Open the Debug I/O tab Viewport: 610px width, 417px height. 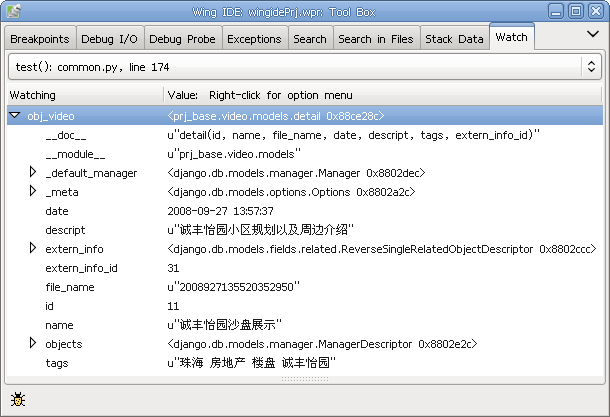point(110,39)
